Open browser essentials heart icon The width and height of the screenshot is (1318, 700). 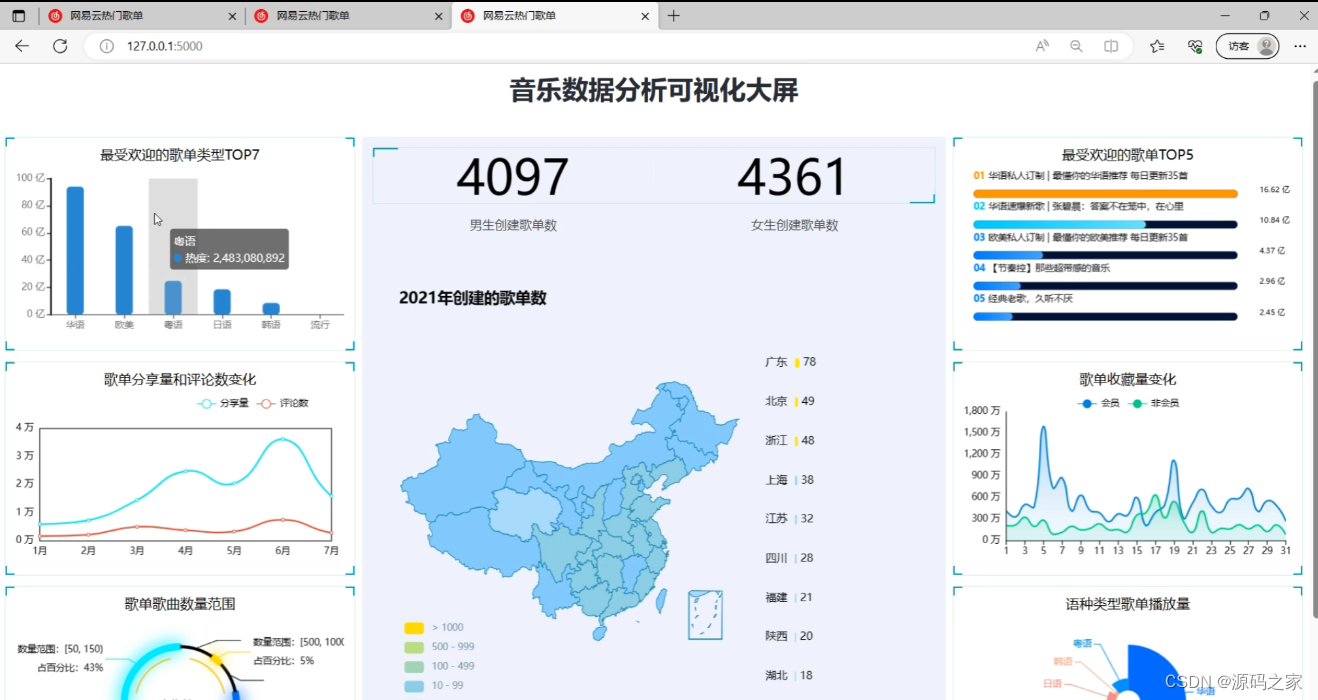1194,46
